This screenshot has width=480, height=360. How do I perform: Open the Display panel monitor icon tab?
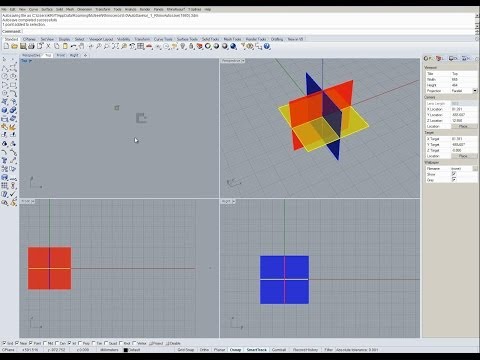pos(452,58)
